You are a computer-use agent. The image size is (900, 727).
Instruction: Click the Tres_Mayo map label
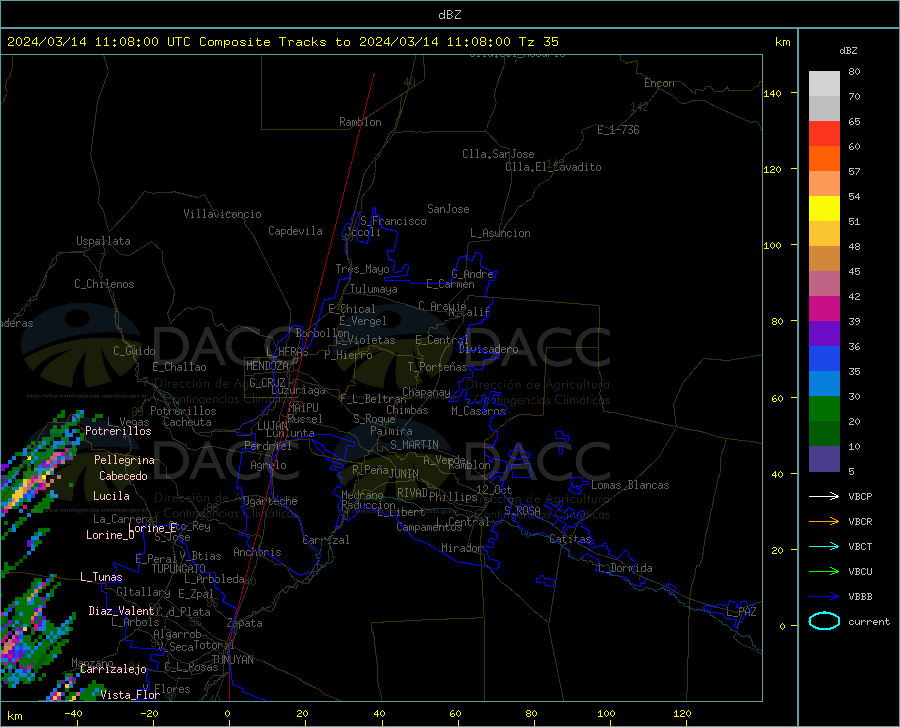362,269
